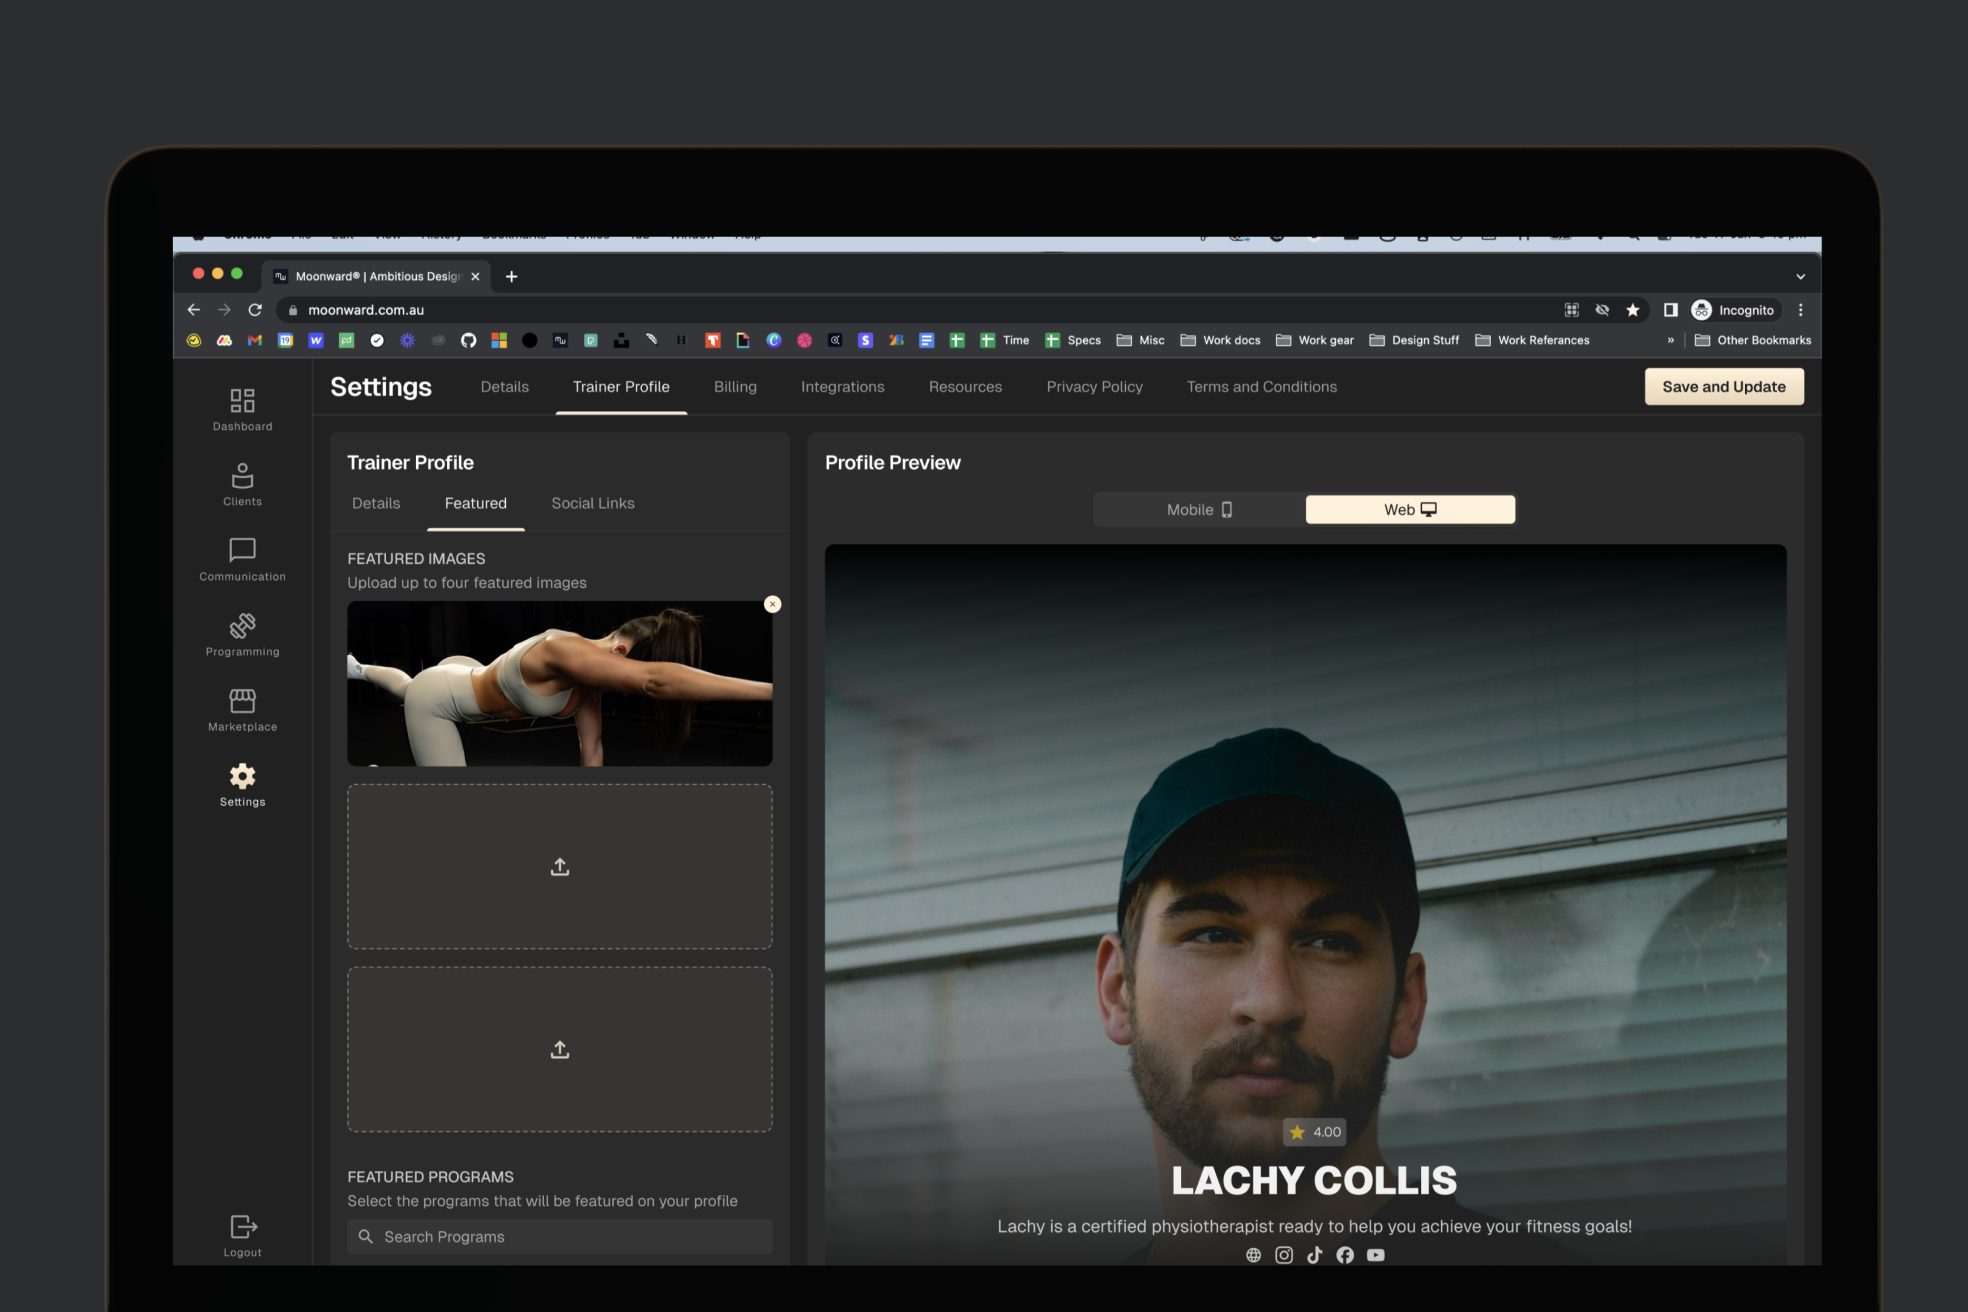Click upload icon in second image slot

point(560,867)
